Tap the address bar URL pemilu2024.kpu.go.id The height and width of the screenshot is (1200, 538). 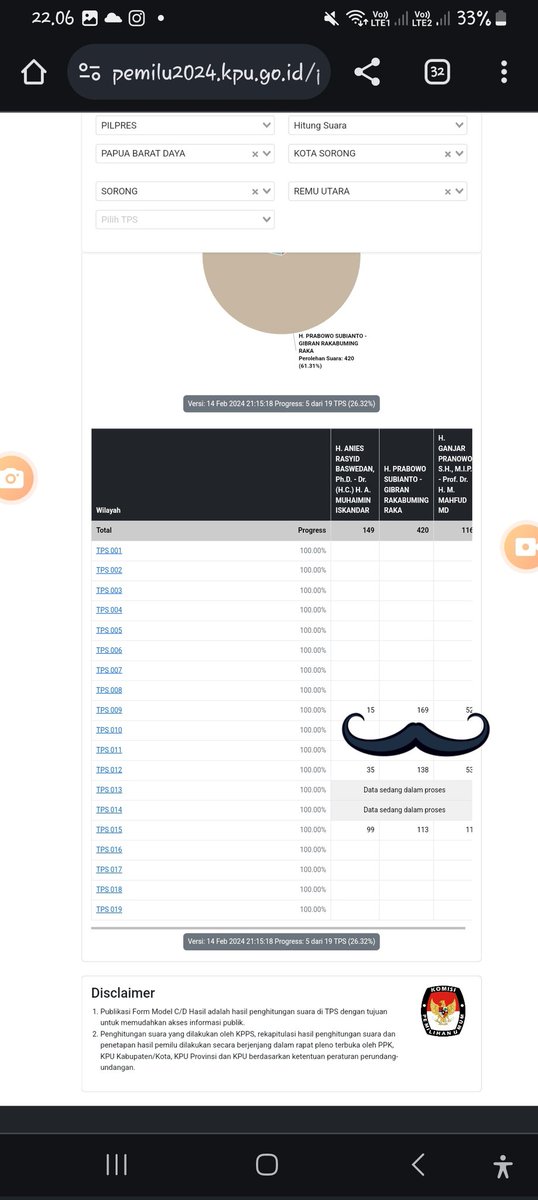[218, 72]
